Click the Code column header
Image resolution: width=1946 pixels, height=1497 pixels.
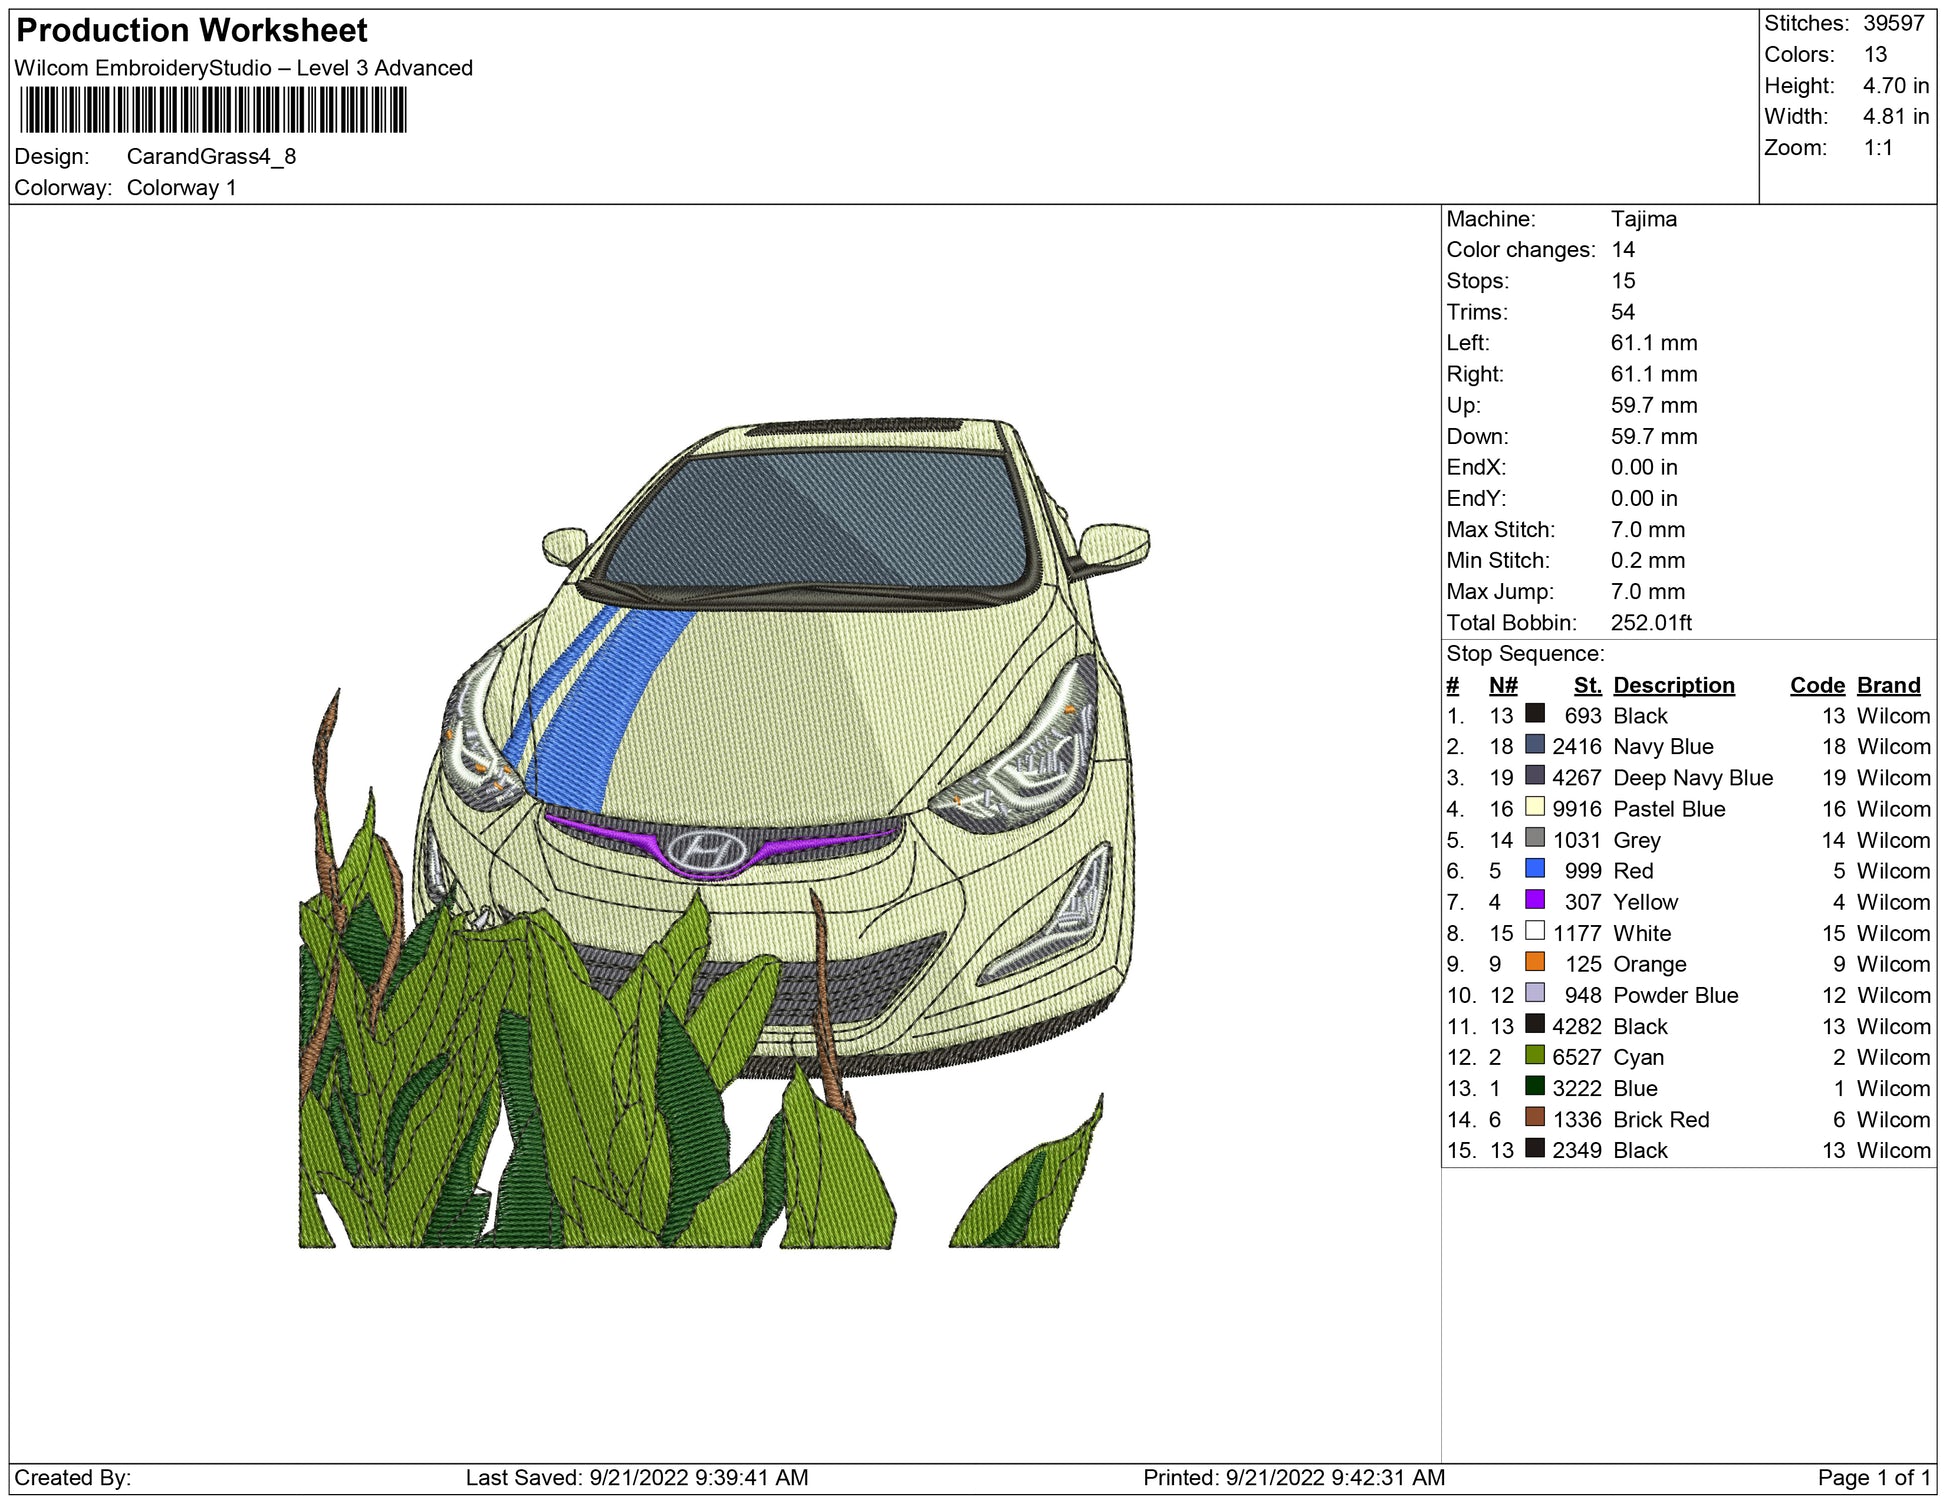1816,685
